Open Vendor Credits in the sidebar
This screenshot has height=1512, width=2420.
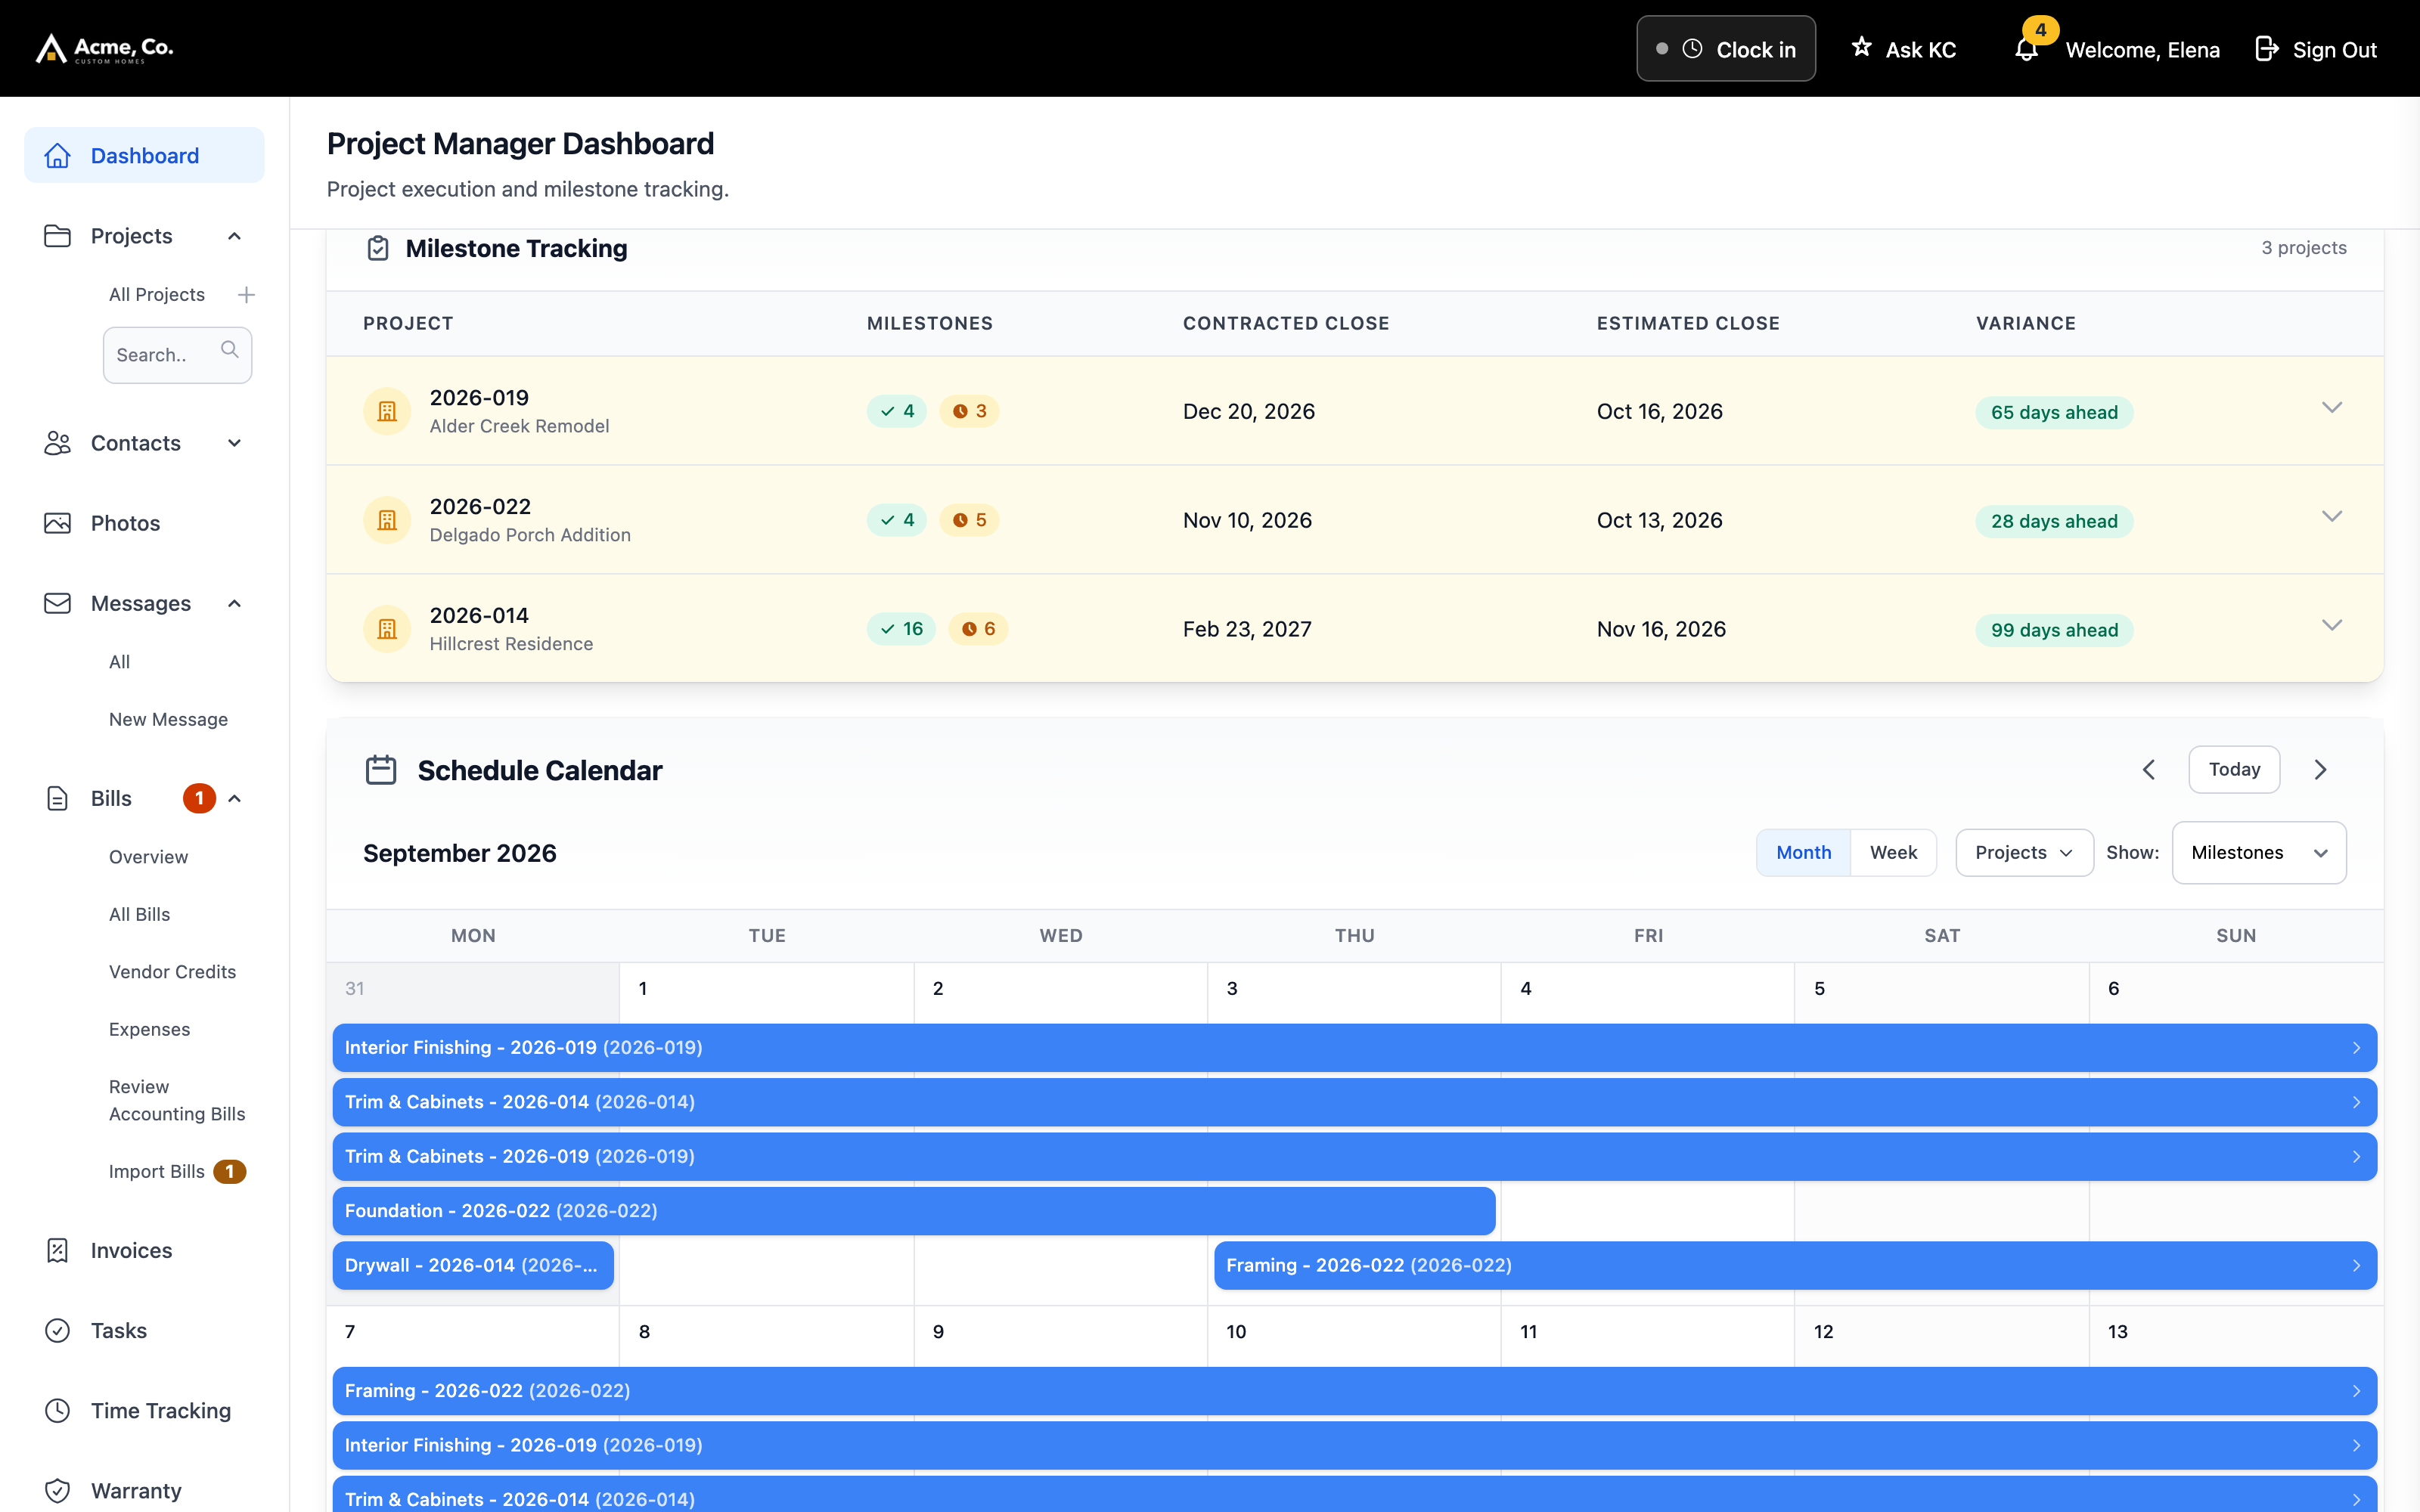pyautogui.click(x=173, y=972)
